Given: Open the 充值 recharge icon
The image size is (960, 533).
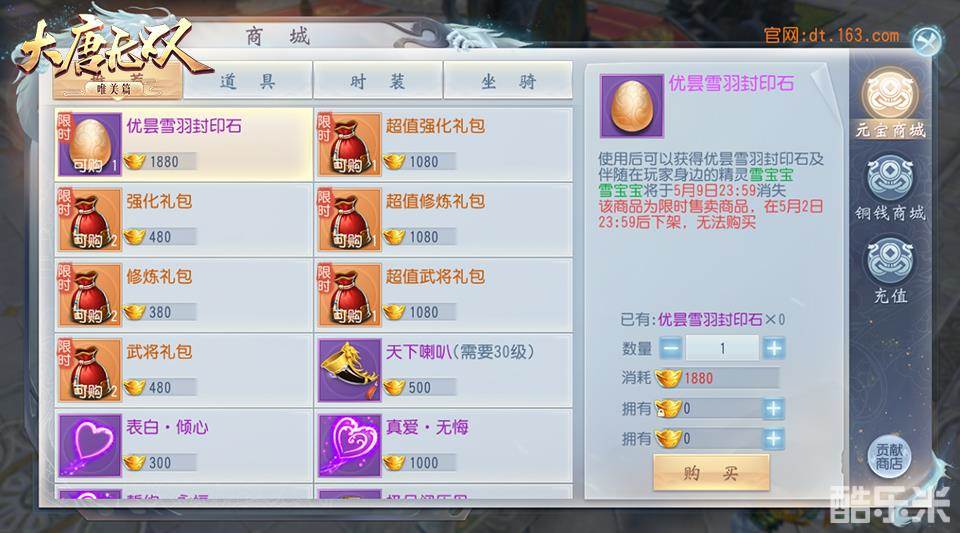Looking at the screenshot, I should tap(891, 271).
